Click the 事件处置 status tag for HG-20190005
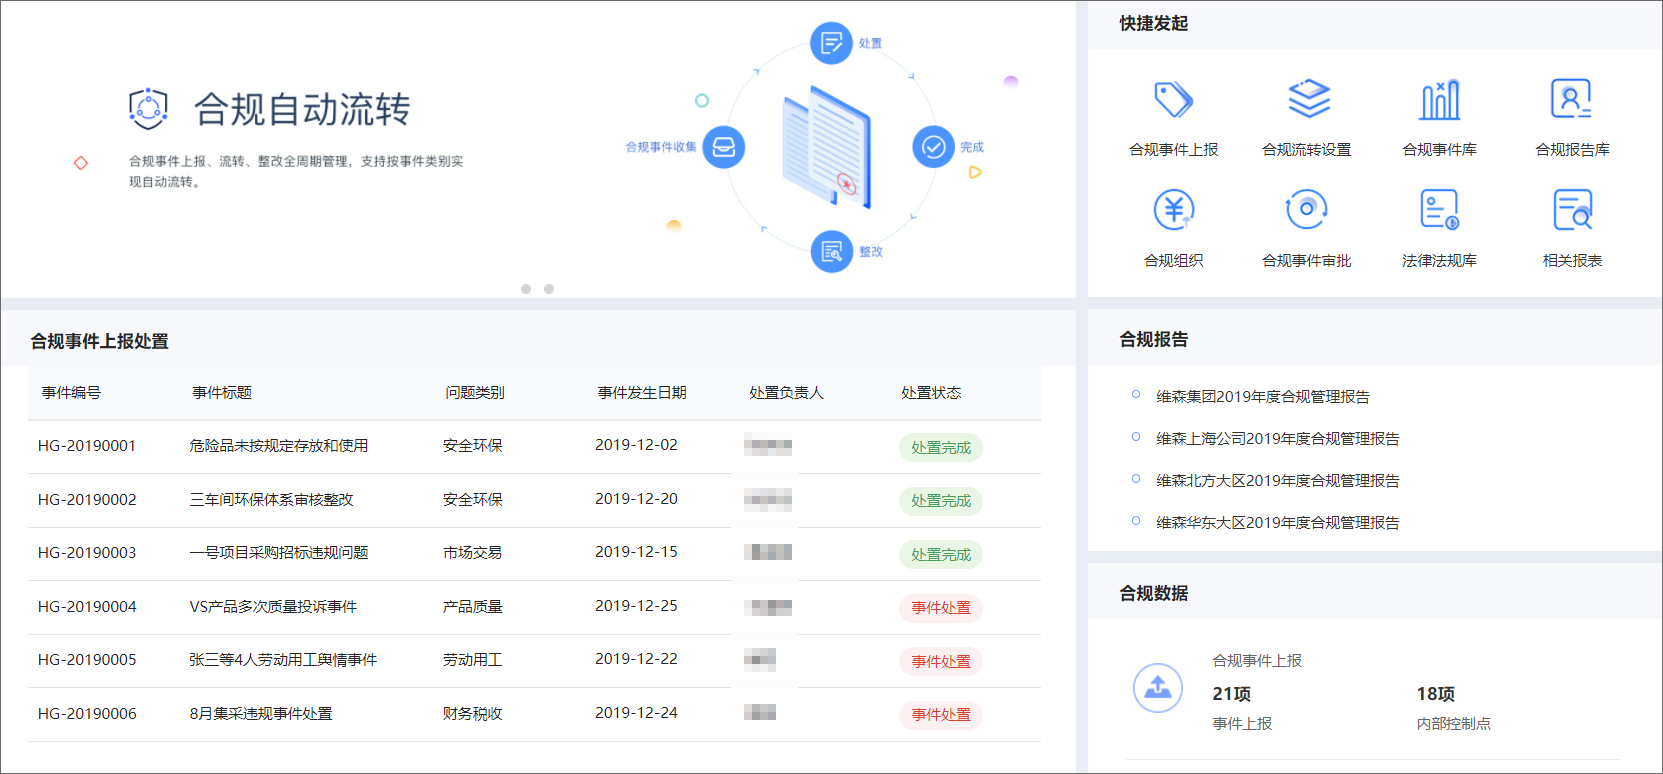The width and height of the screenshot is (1663, 774). point(941,661)
